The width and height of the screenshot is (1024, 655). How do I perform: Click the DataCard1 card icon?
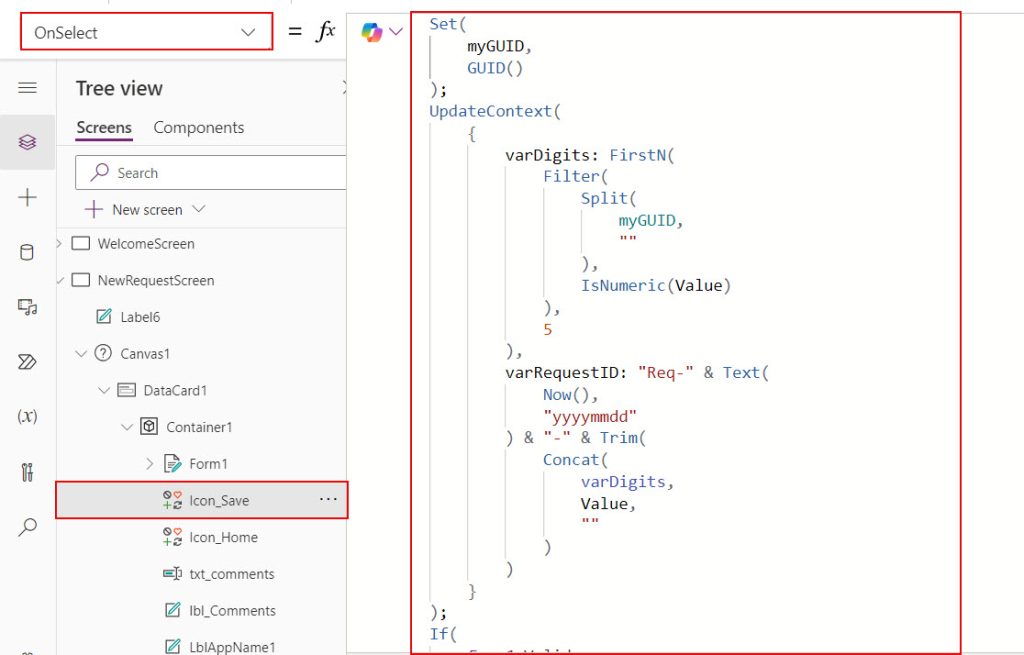pos(127,390)
